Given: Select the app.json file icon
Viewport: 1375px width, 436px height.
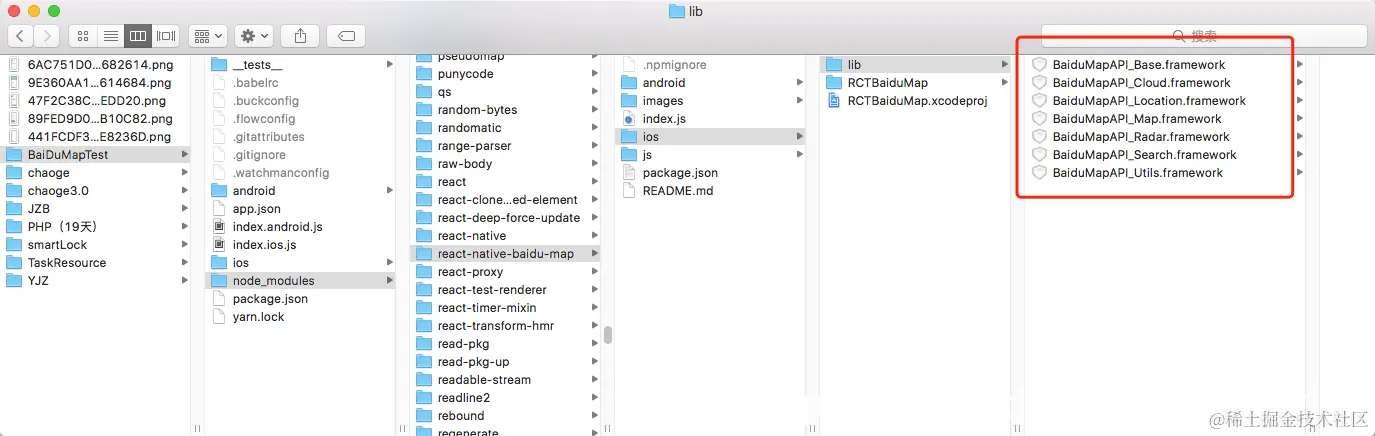Looking at the screenshot, I should pyautogui.click(x=220, y=209).
